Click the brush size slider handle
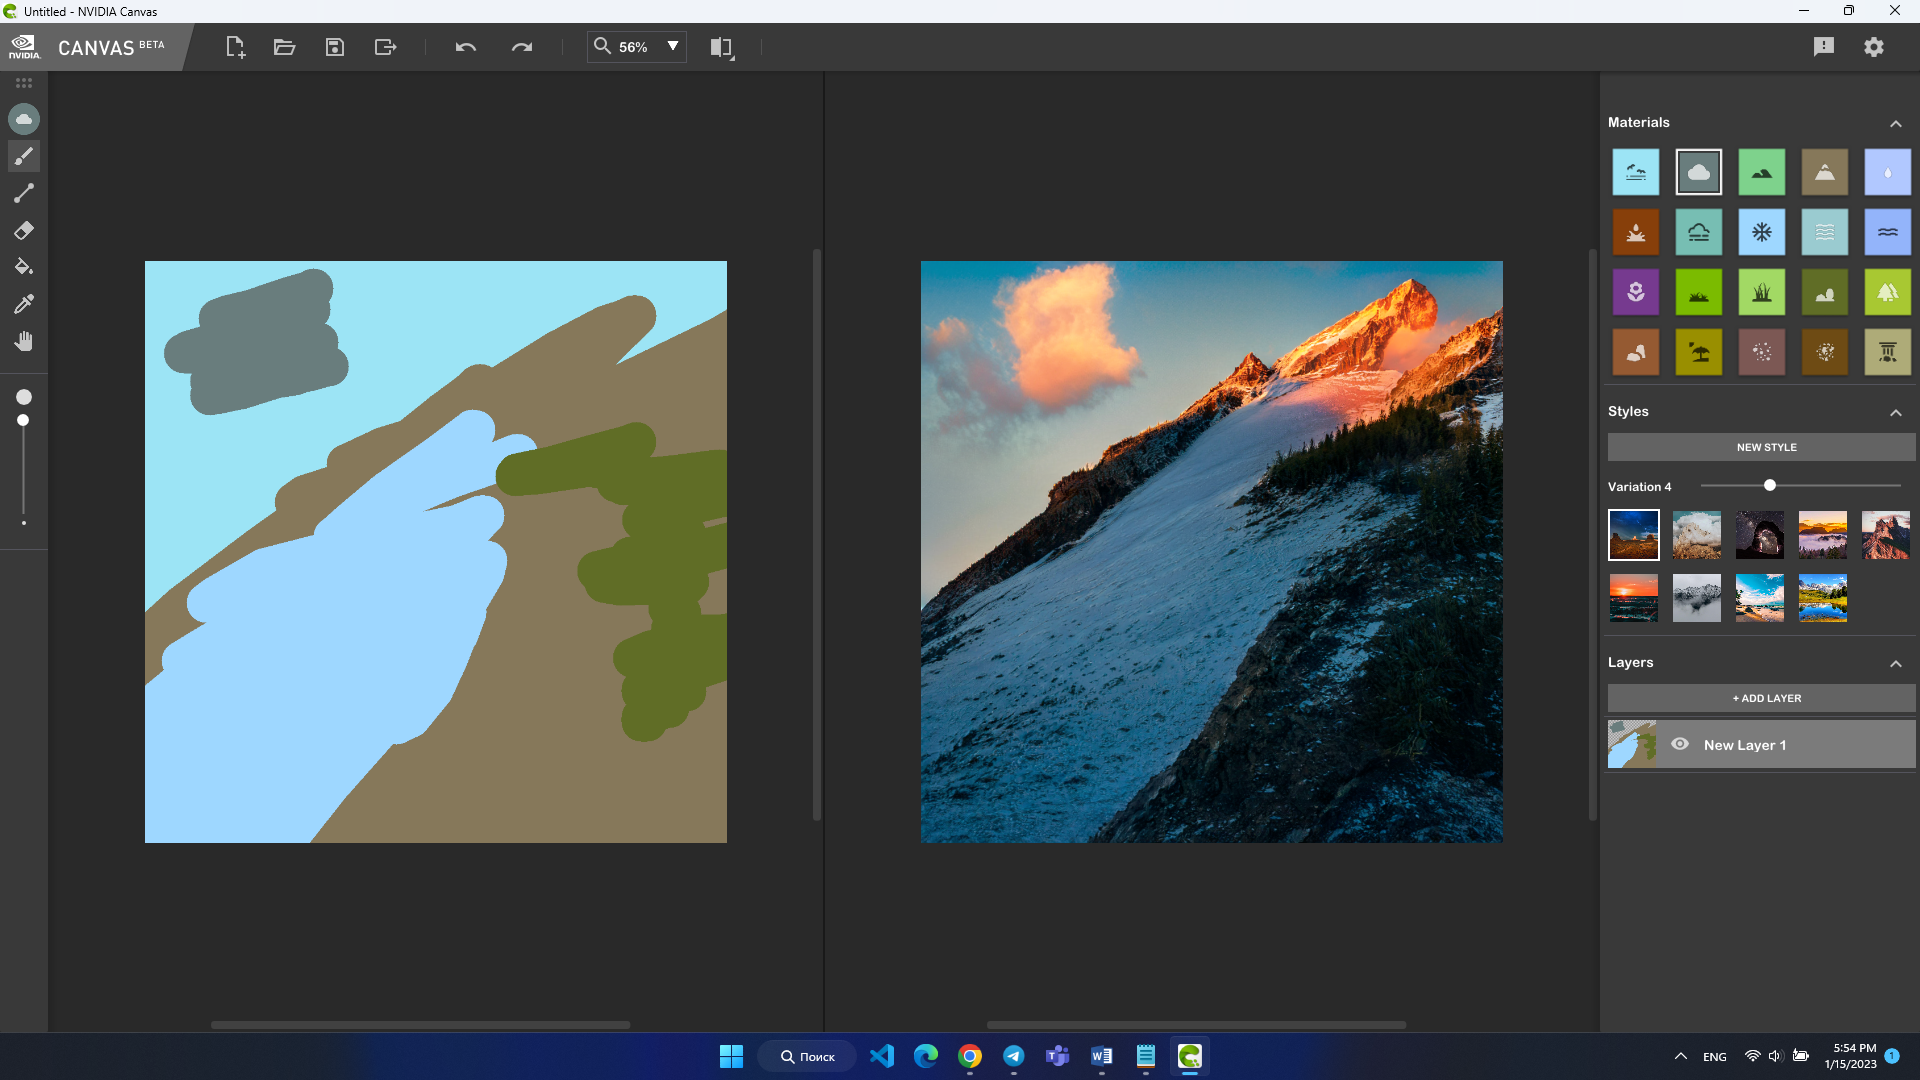This screenshot has width=1920, height=1080. pyautogui.click(x=23, y=420)
